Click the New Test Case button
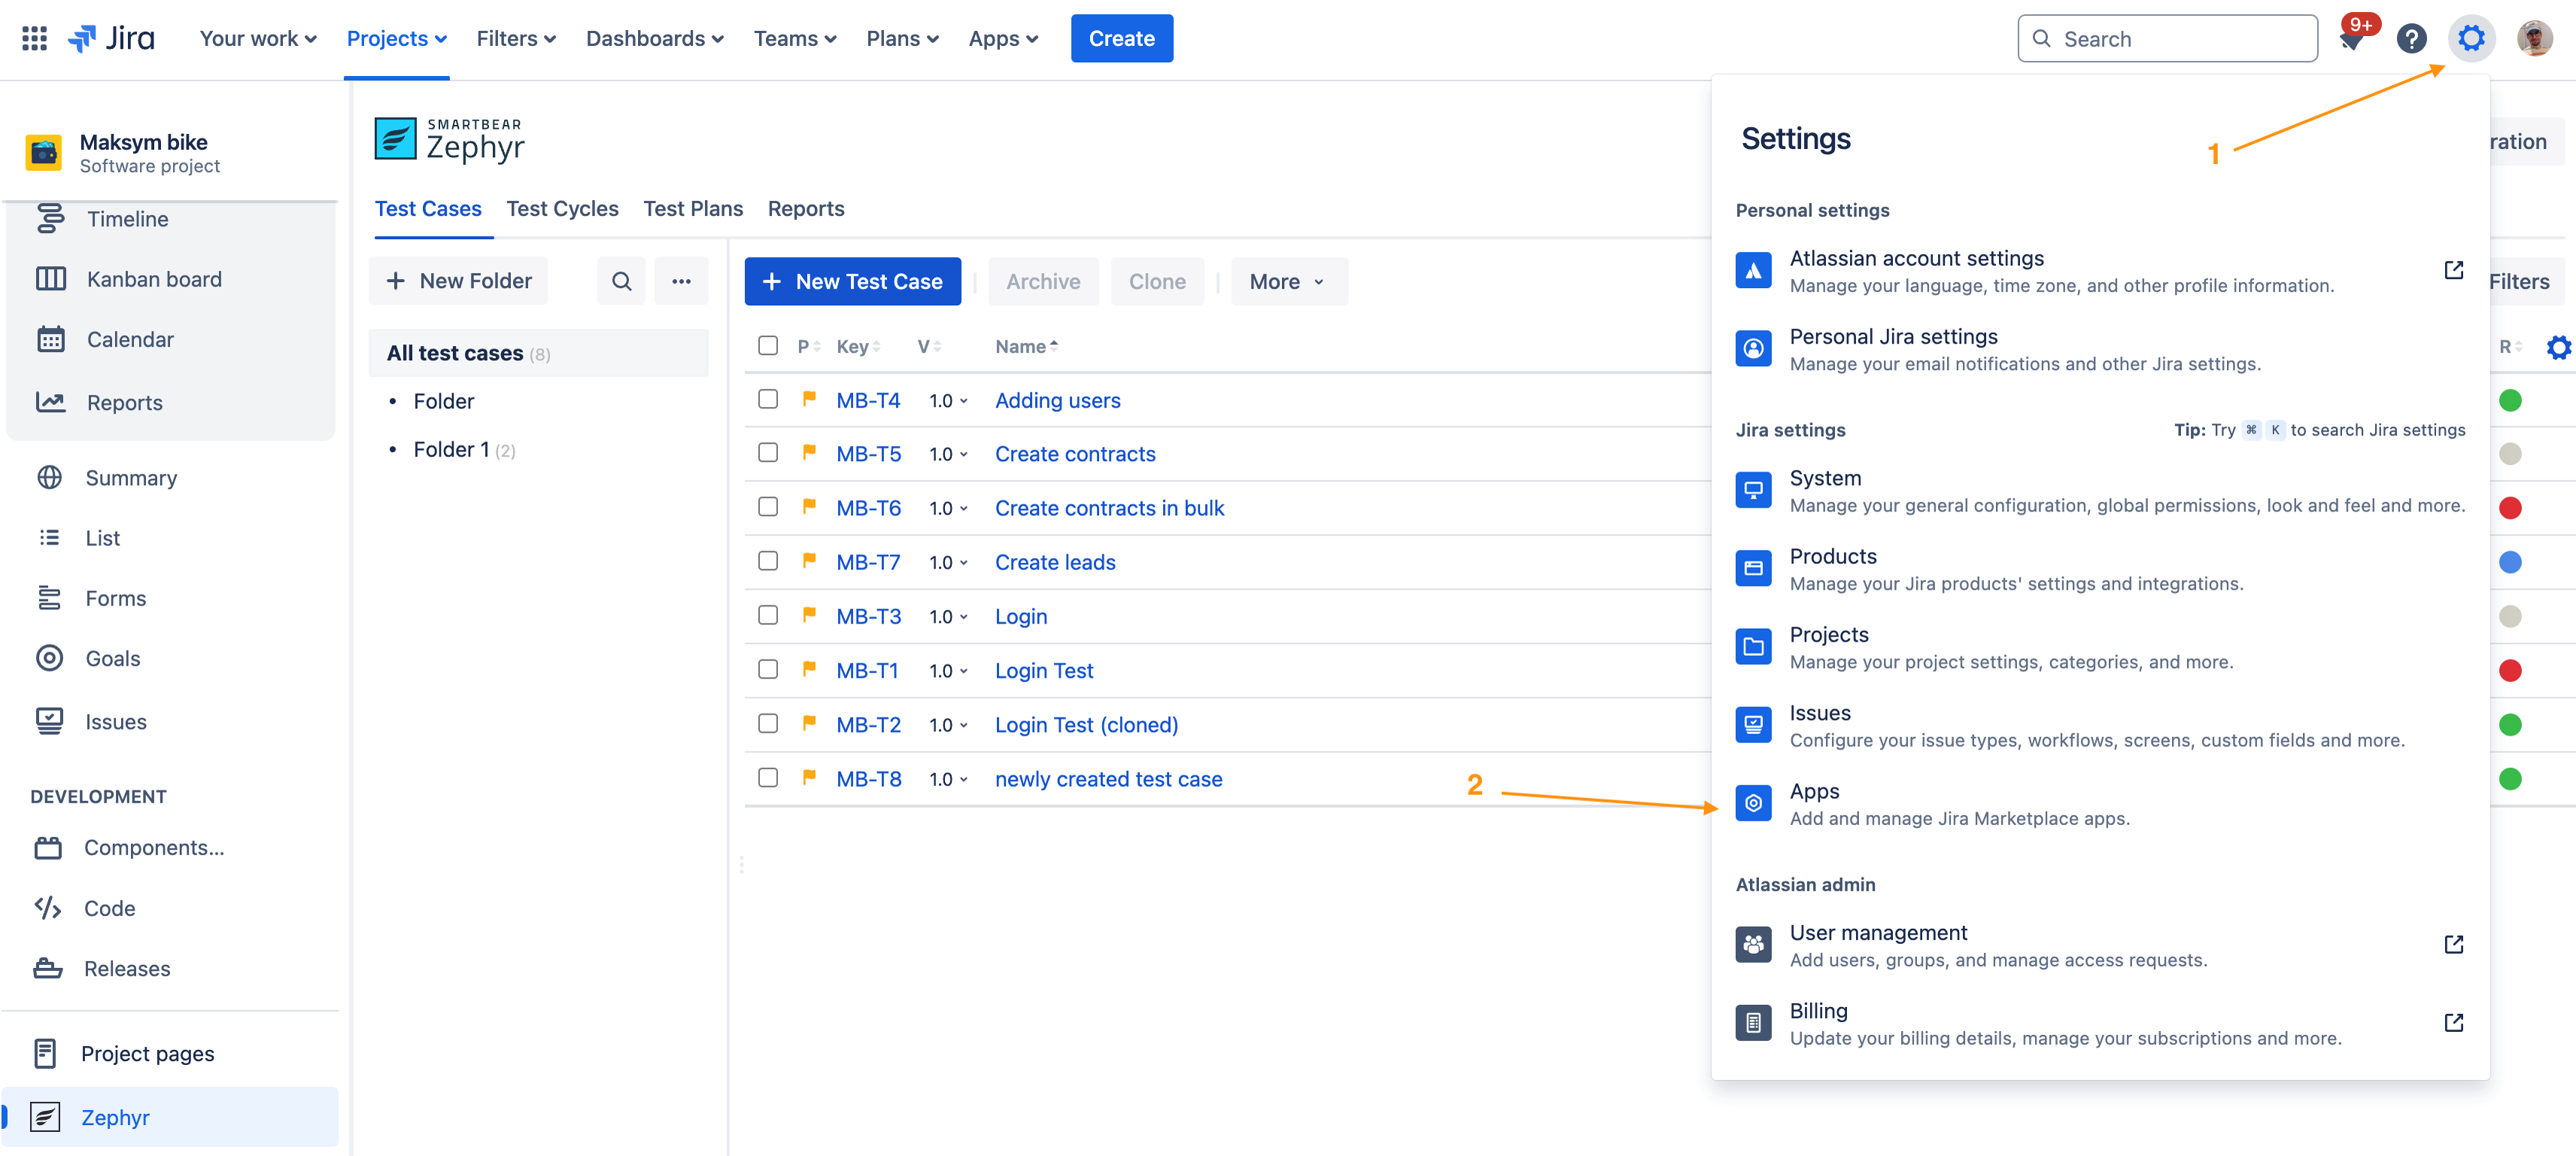2576x1156 pixels. tap(852, 282)
